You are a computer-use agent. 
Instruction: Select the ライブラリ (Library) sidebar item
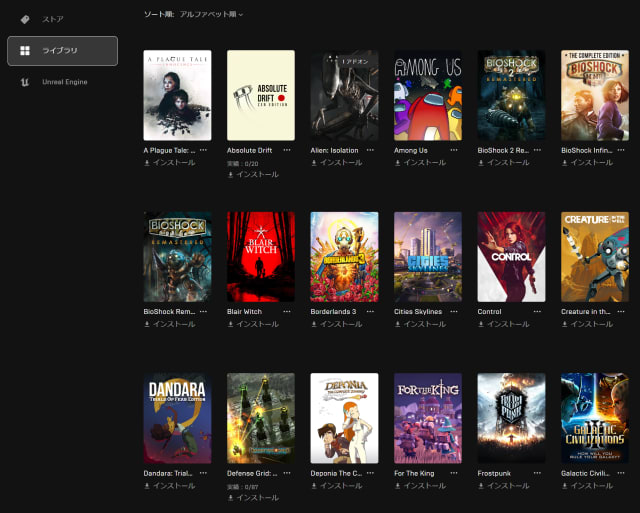[x=62, y=51]
